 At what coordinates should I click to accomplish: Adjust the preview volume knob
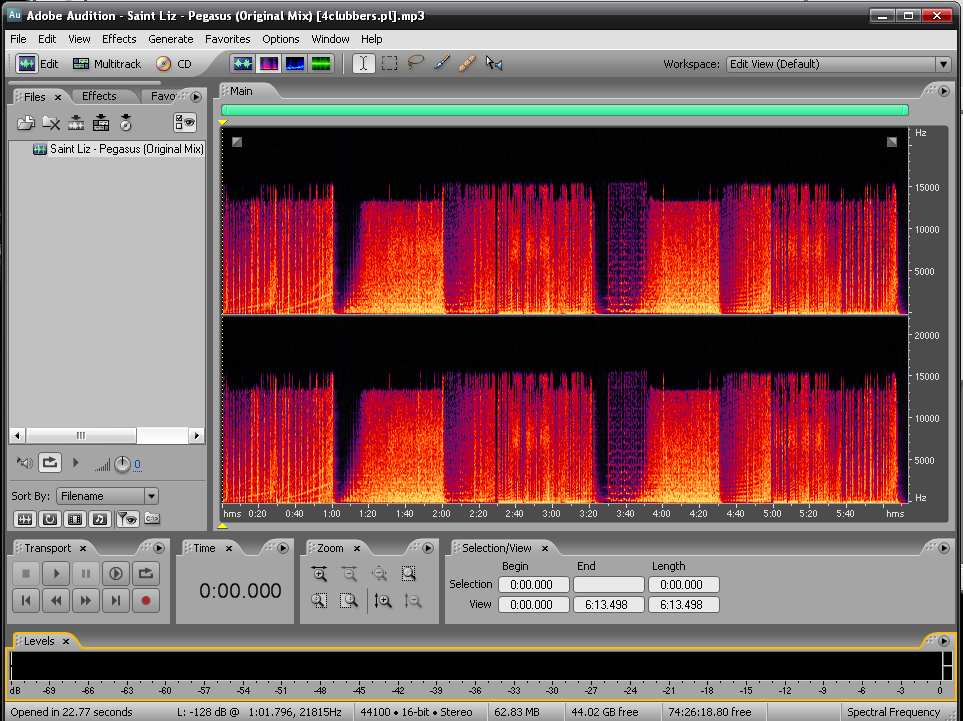[123, 465]
